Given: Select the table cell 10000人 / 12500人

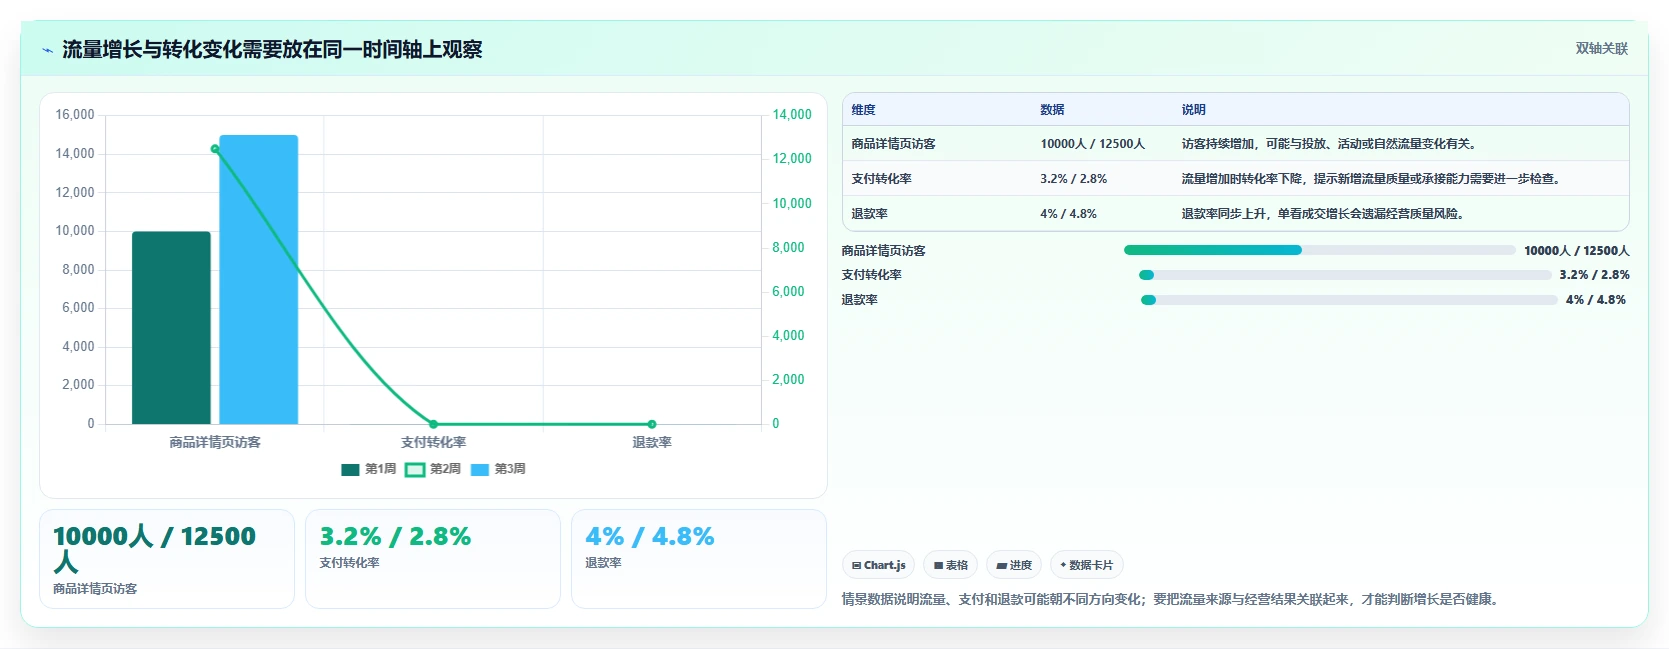Looking at the screenshot, I should pyautogui.click(x=1093, y=144).
